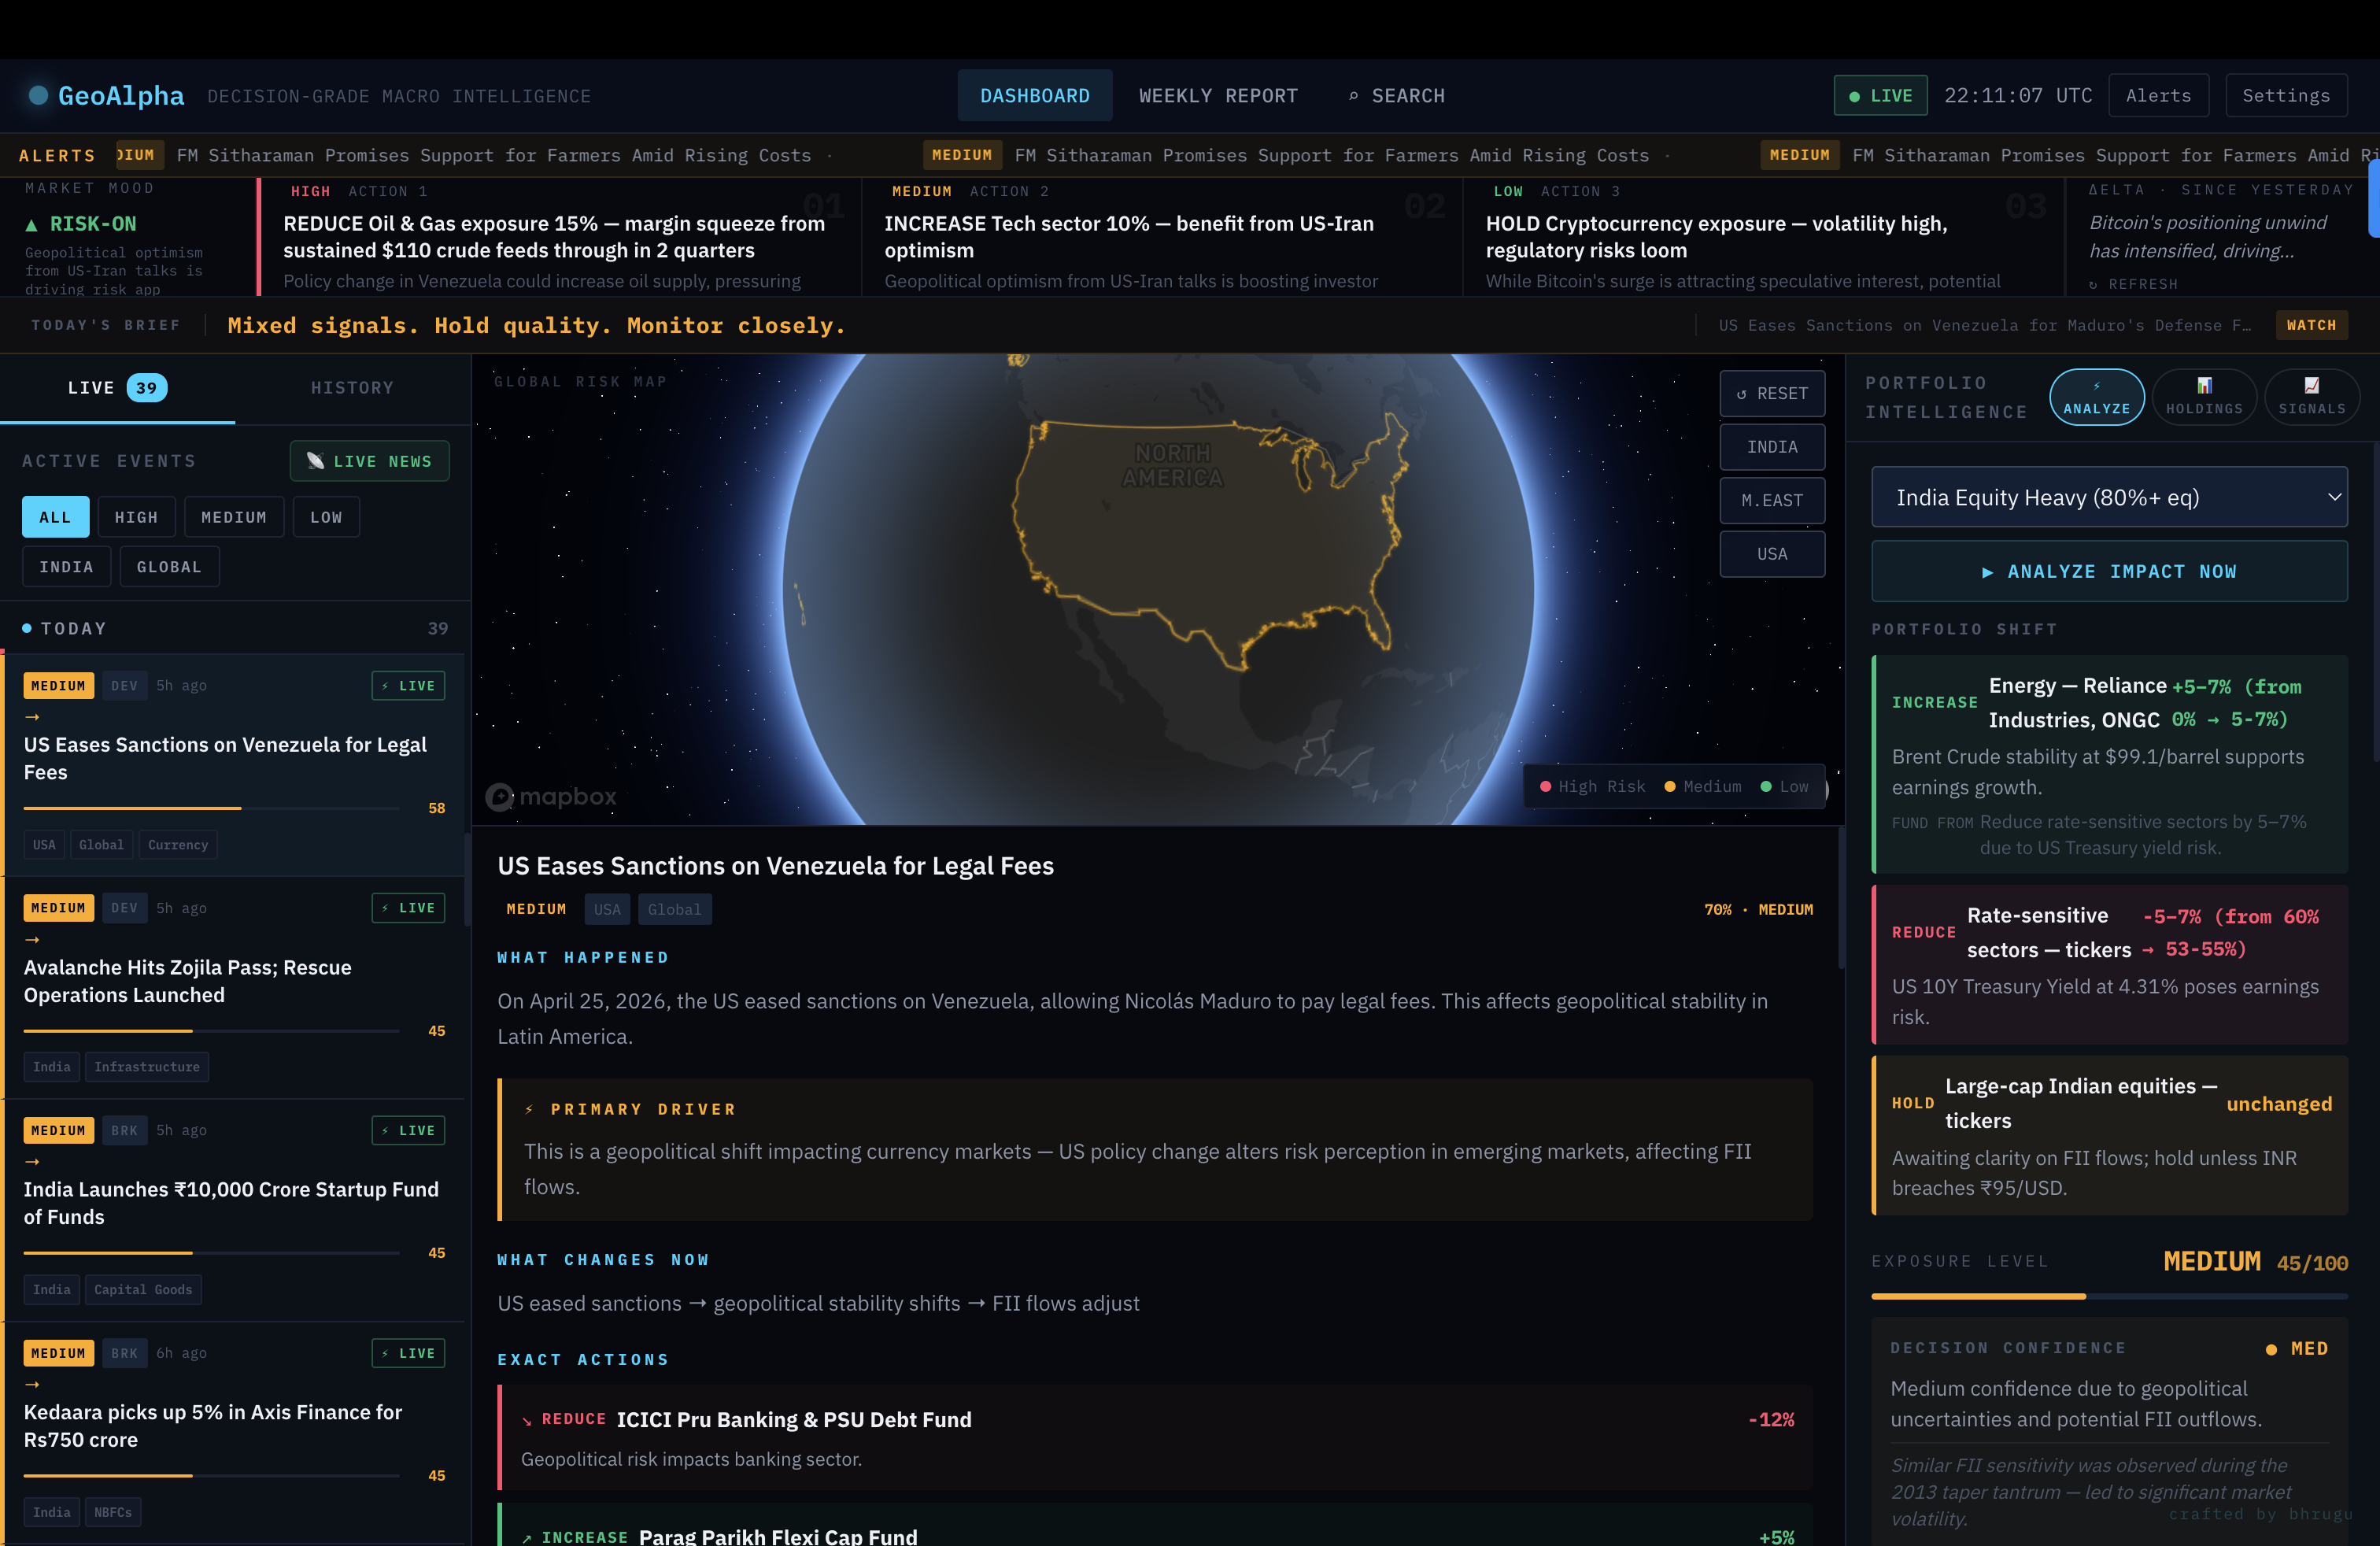Click the INCREASE Energy portfolio shift card
Image resolution: width=2380 pixels, height=1546 pixels.
(2109, 764)
